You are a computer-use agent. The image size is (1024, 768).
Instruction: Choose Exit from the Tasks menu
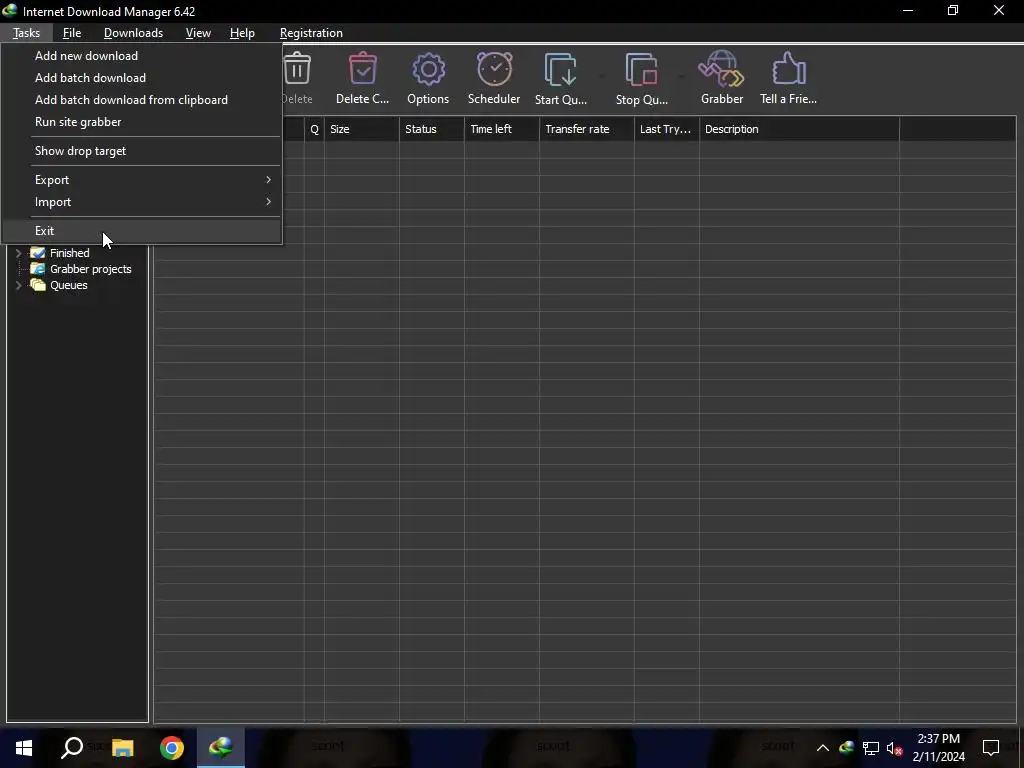point(142,231)
